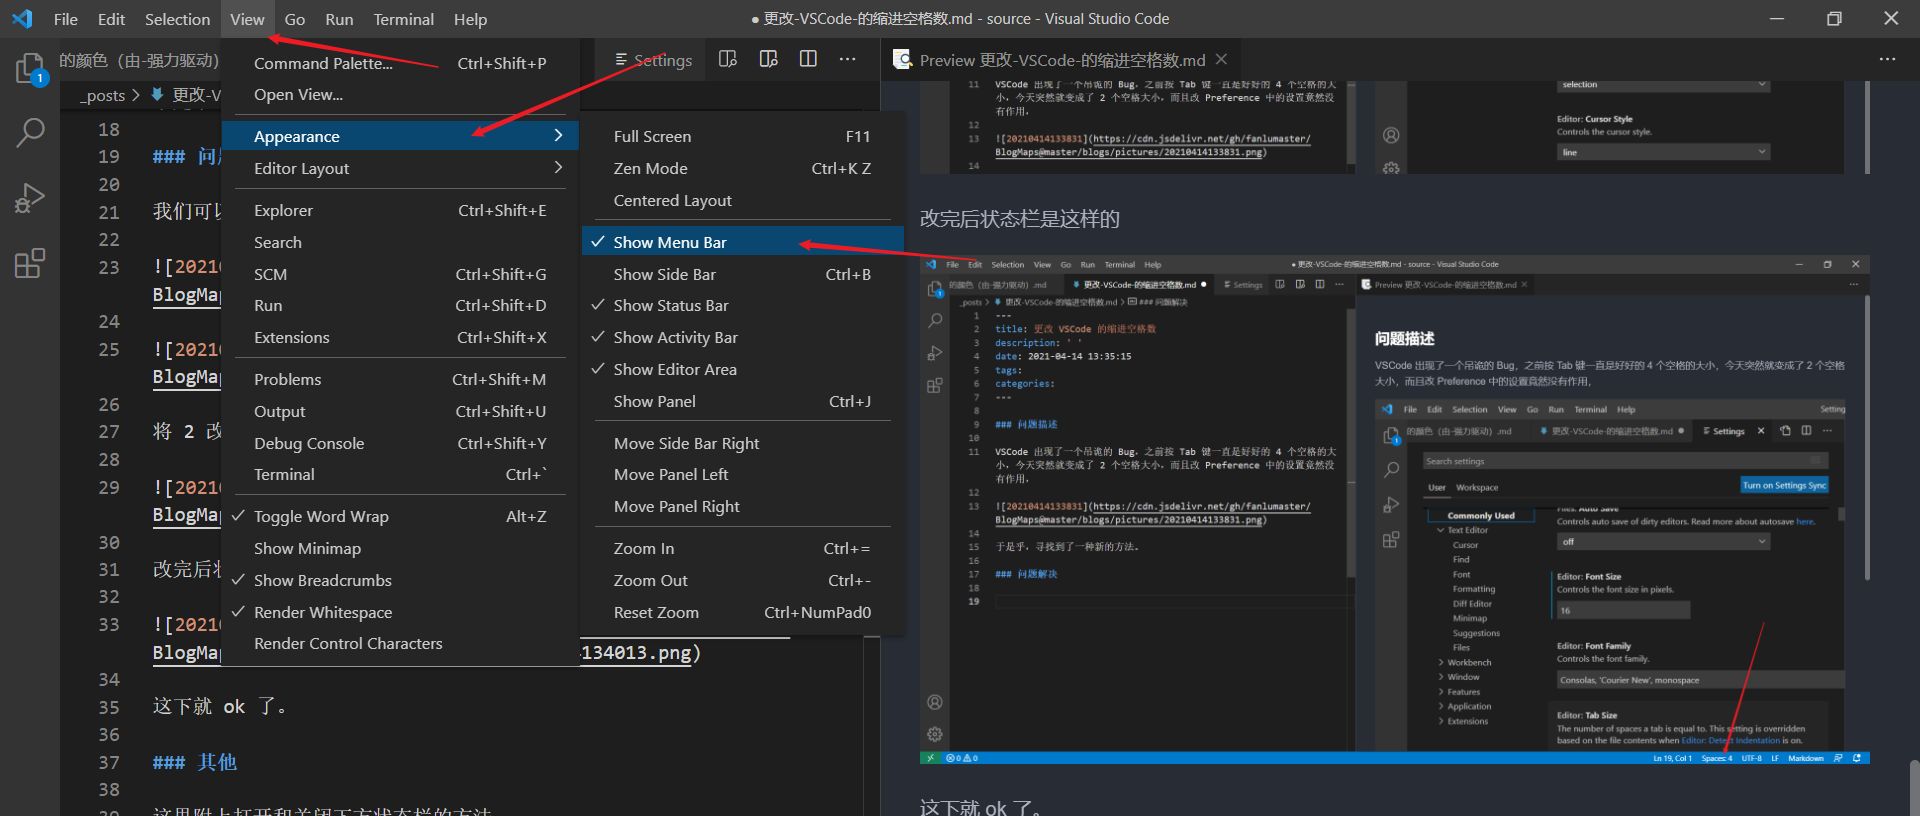Choose Command Palette... from the View menu
This screenshot has width=1920, height=816.
pos(400,63)
